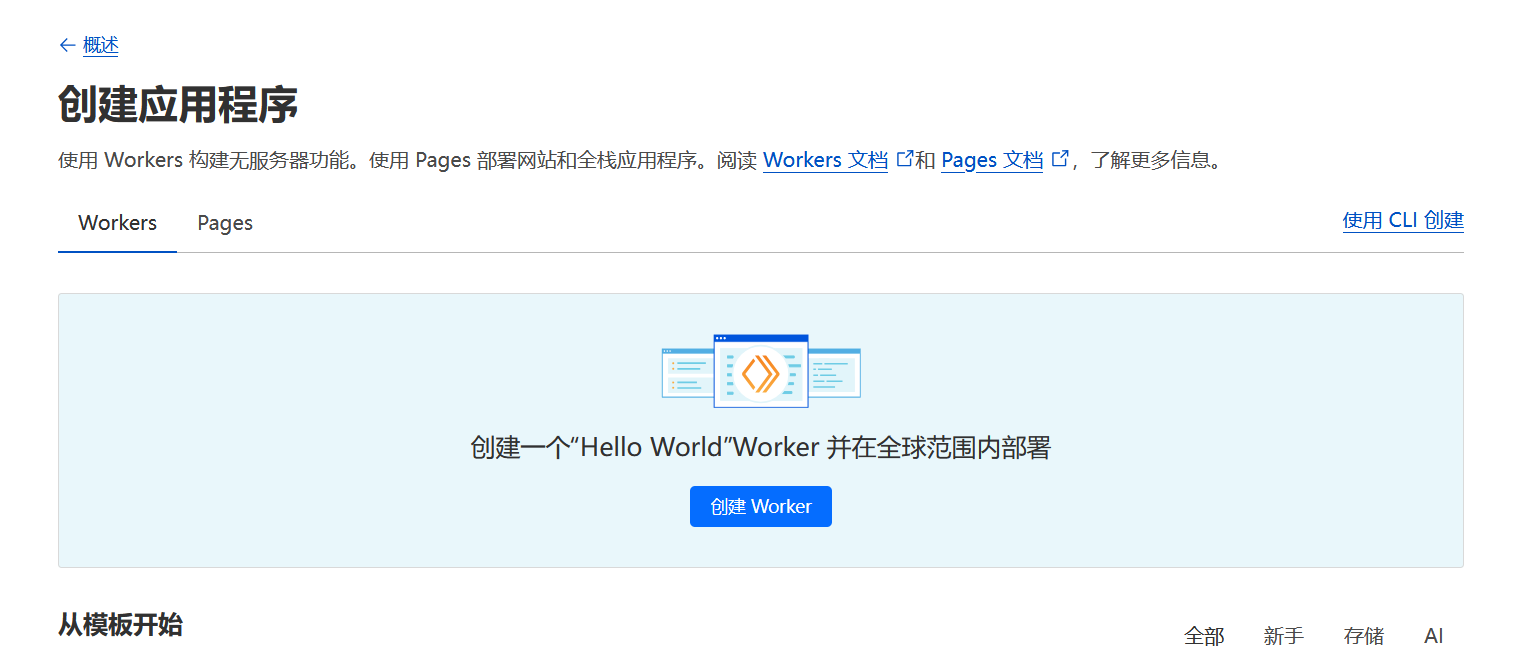The image size is (1533, 656).
Task: Click the 从模板开始 section heading
Action: click(120, 625)
